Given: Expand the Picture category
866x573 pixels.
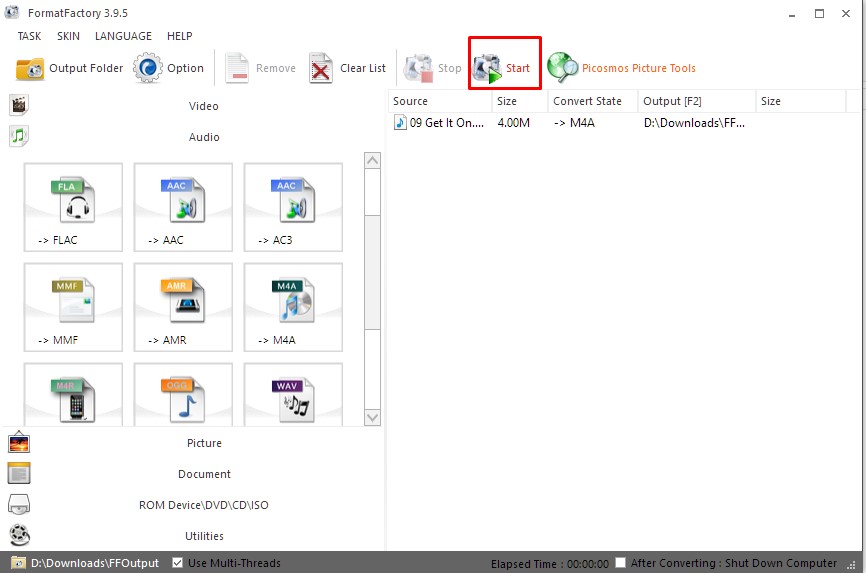Looking at the screenshot, I should [x=204, y=443].
